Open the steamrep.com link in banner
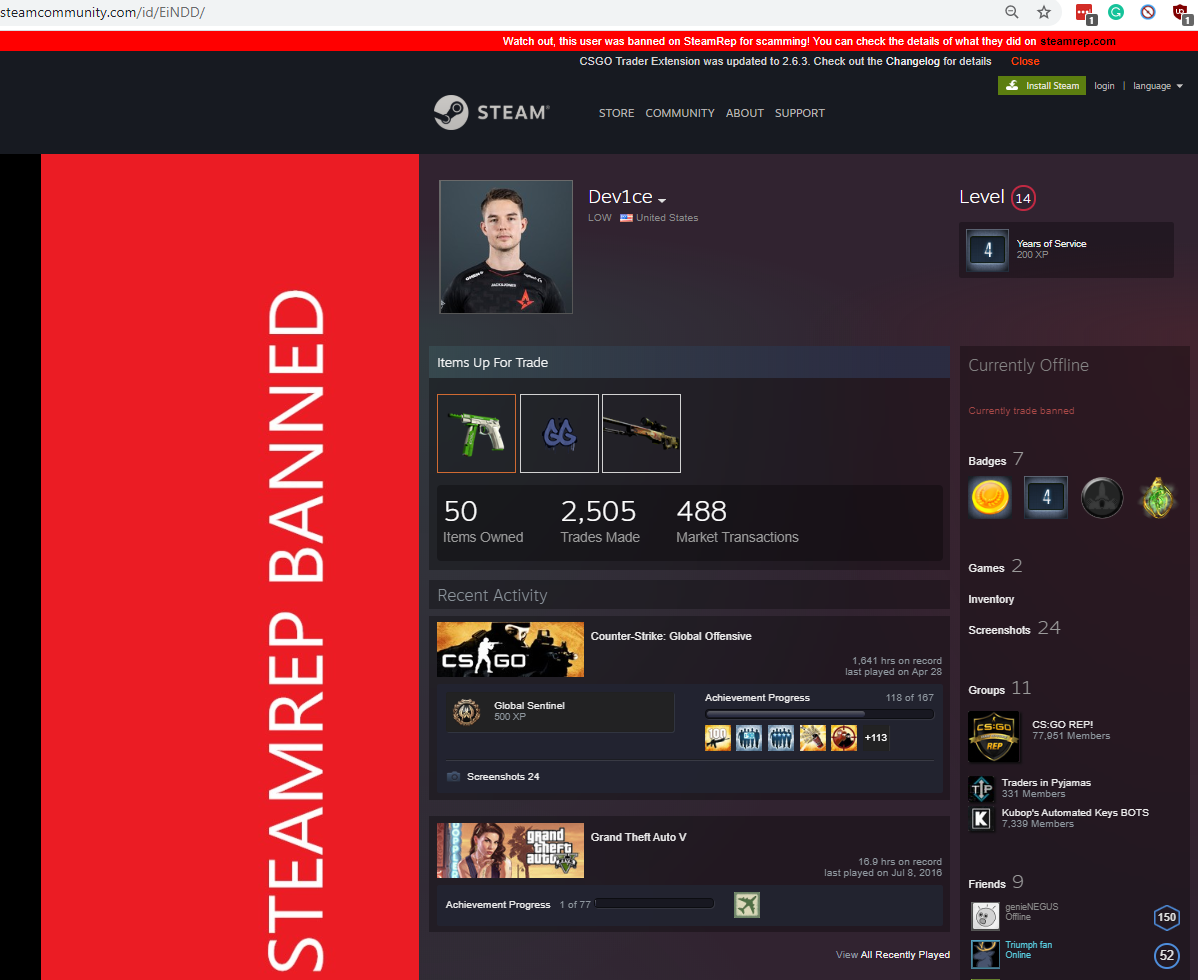This screenshot has height=980, width=1198. click(1077, 41)
